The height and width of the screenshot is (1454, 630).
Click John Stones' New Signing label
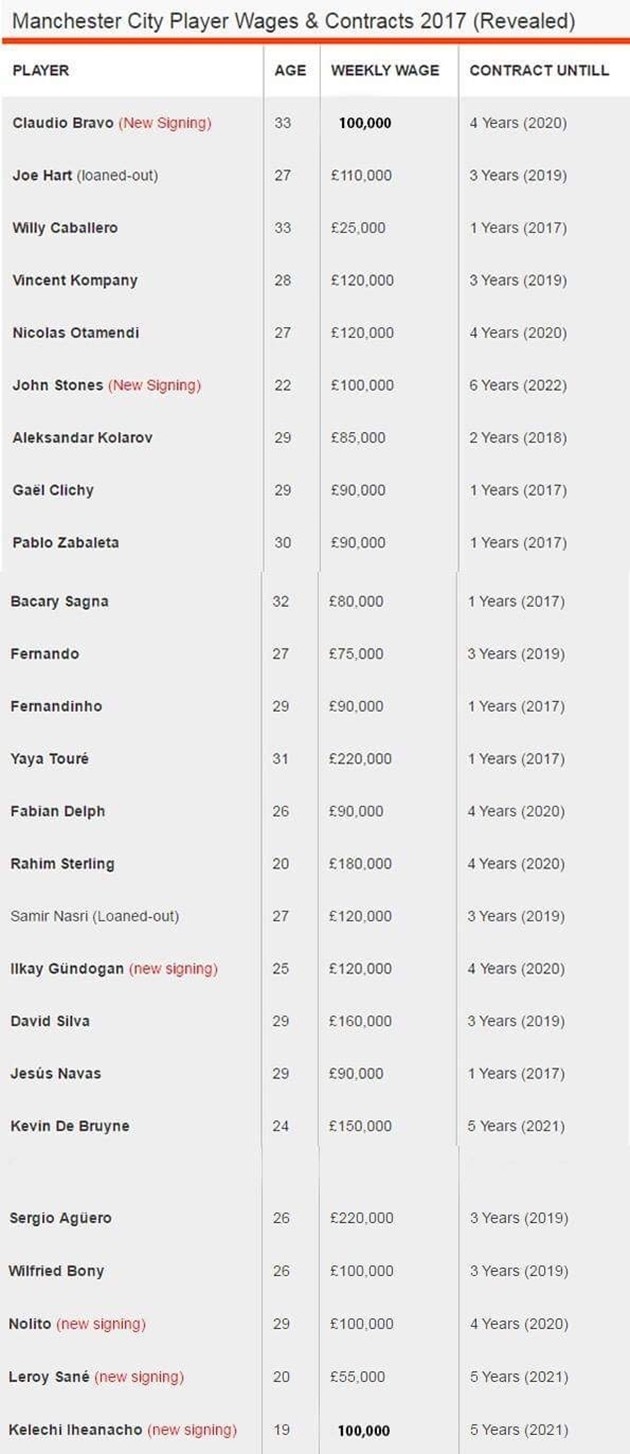(x=154, y=385)
